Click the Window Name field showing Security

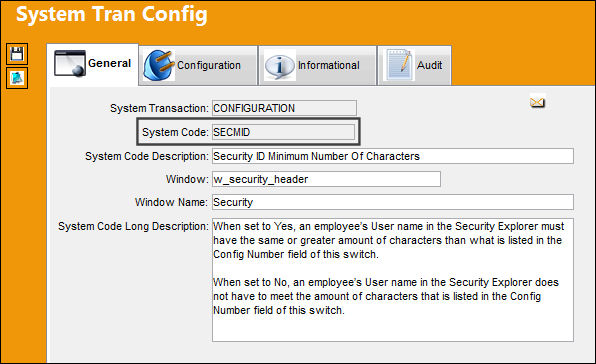393,202
